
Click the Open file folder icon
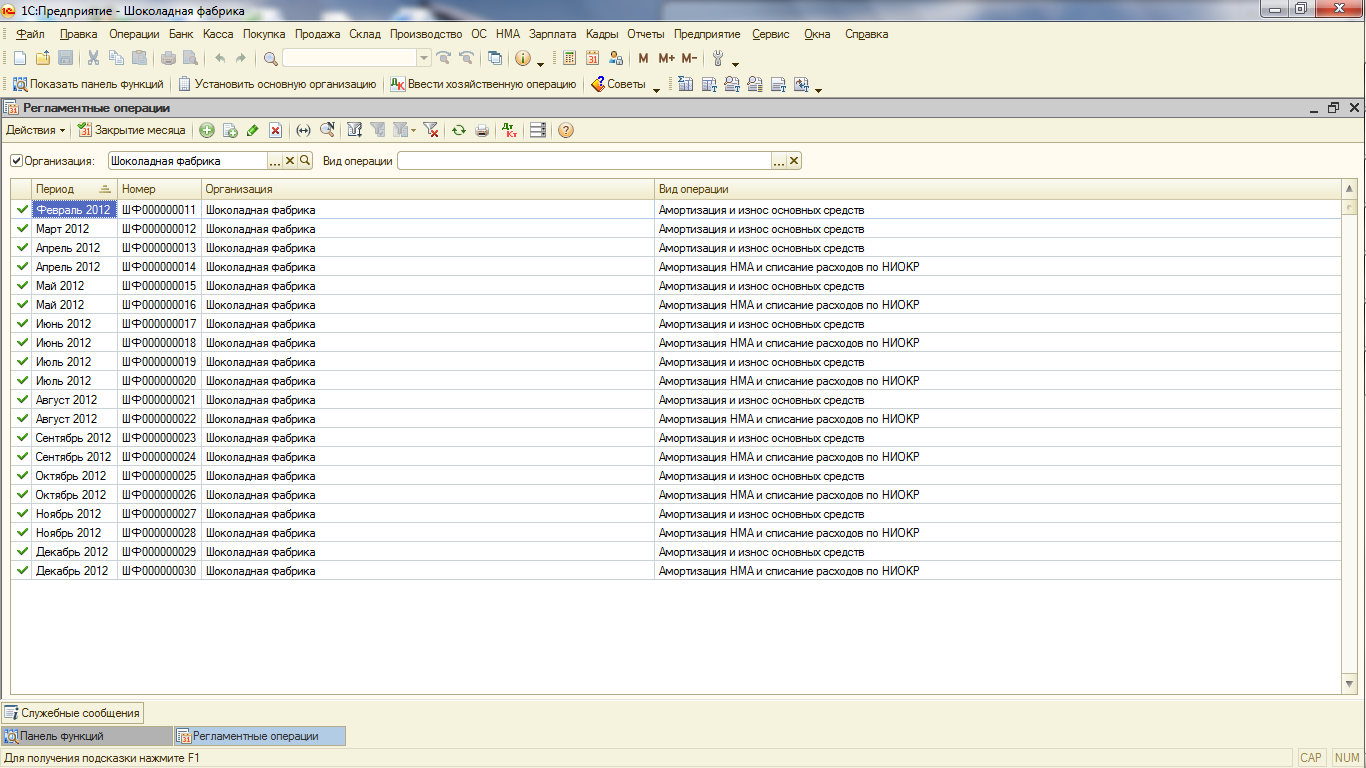click(42, 59)
